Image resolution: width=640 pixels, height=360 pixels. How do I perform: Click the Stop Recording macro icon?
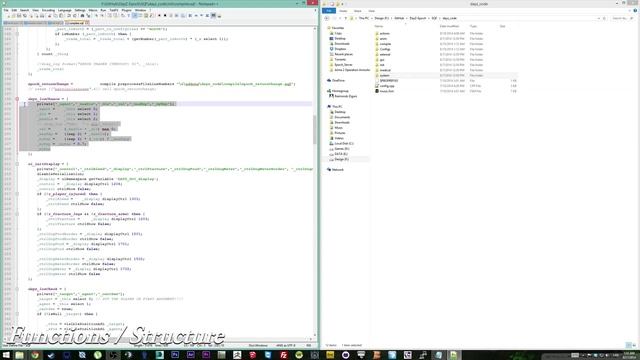pos(165,16)
